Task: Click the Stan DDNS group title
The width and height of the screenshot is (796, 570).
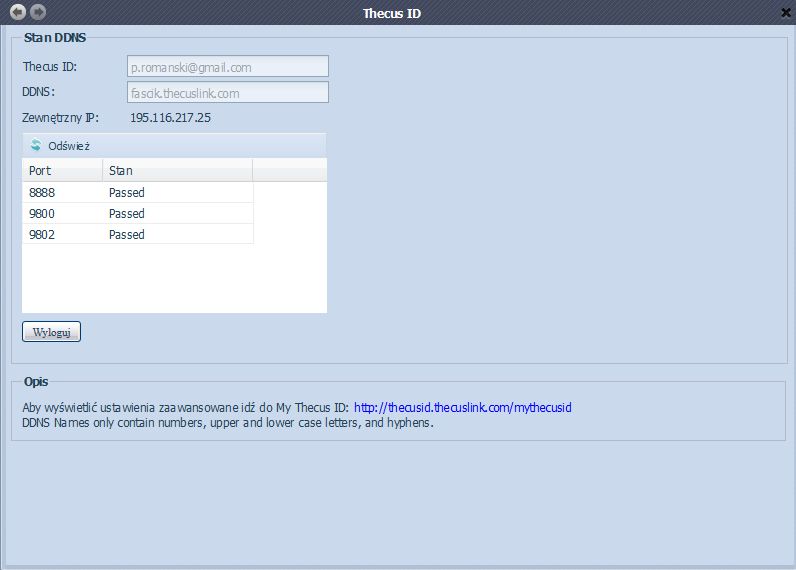Action: tap(55, 38)
